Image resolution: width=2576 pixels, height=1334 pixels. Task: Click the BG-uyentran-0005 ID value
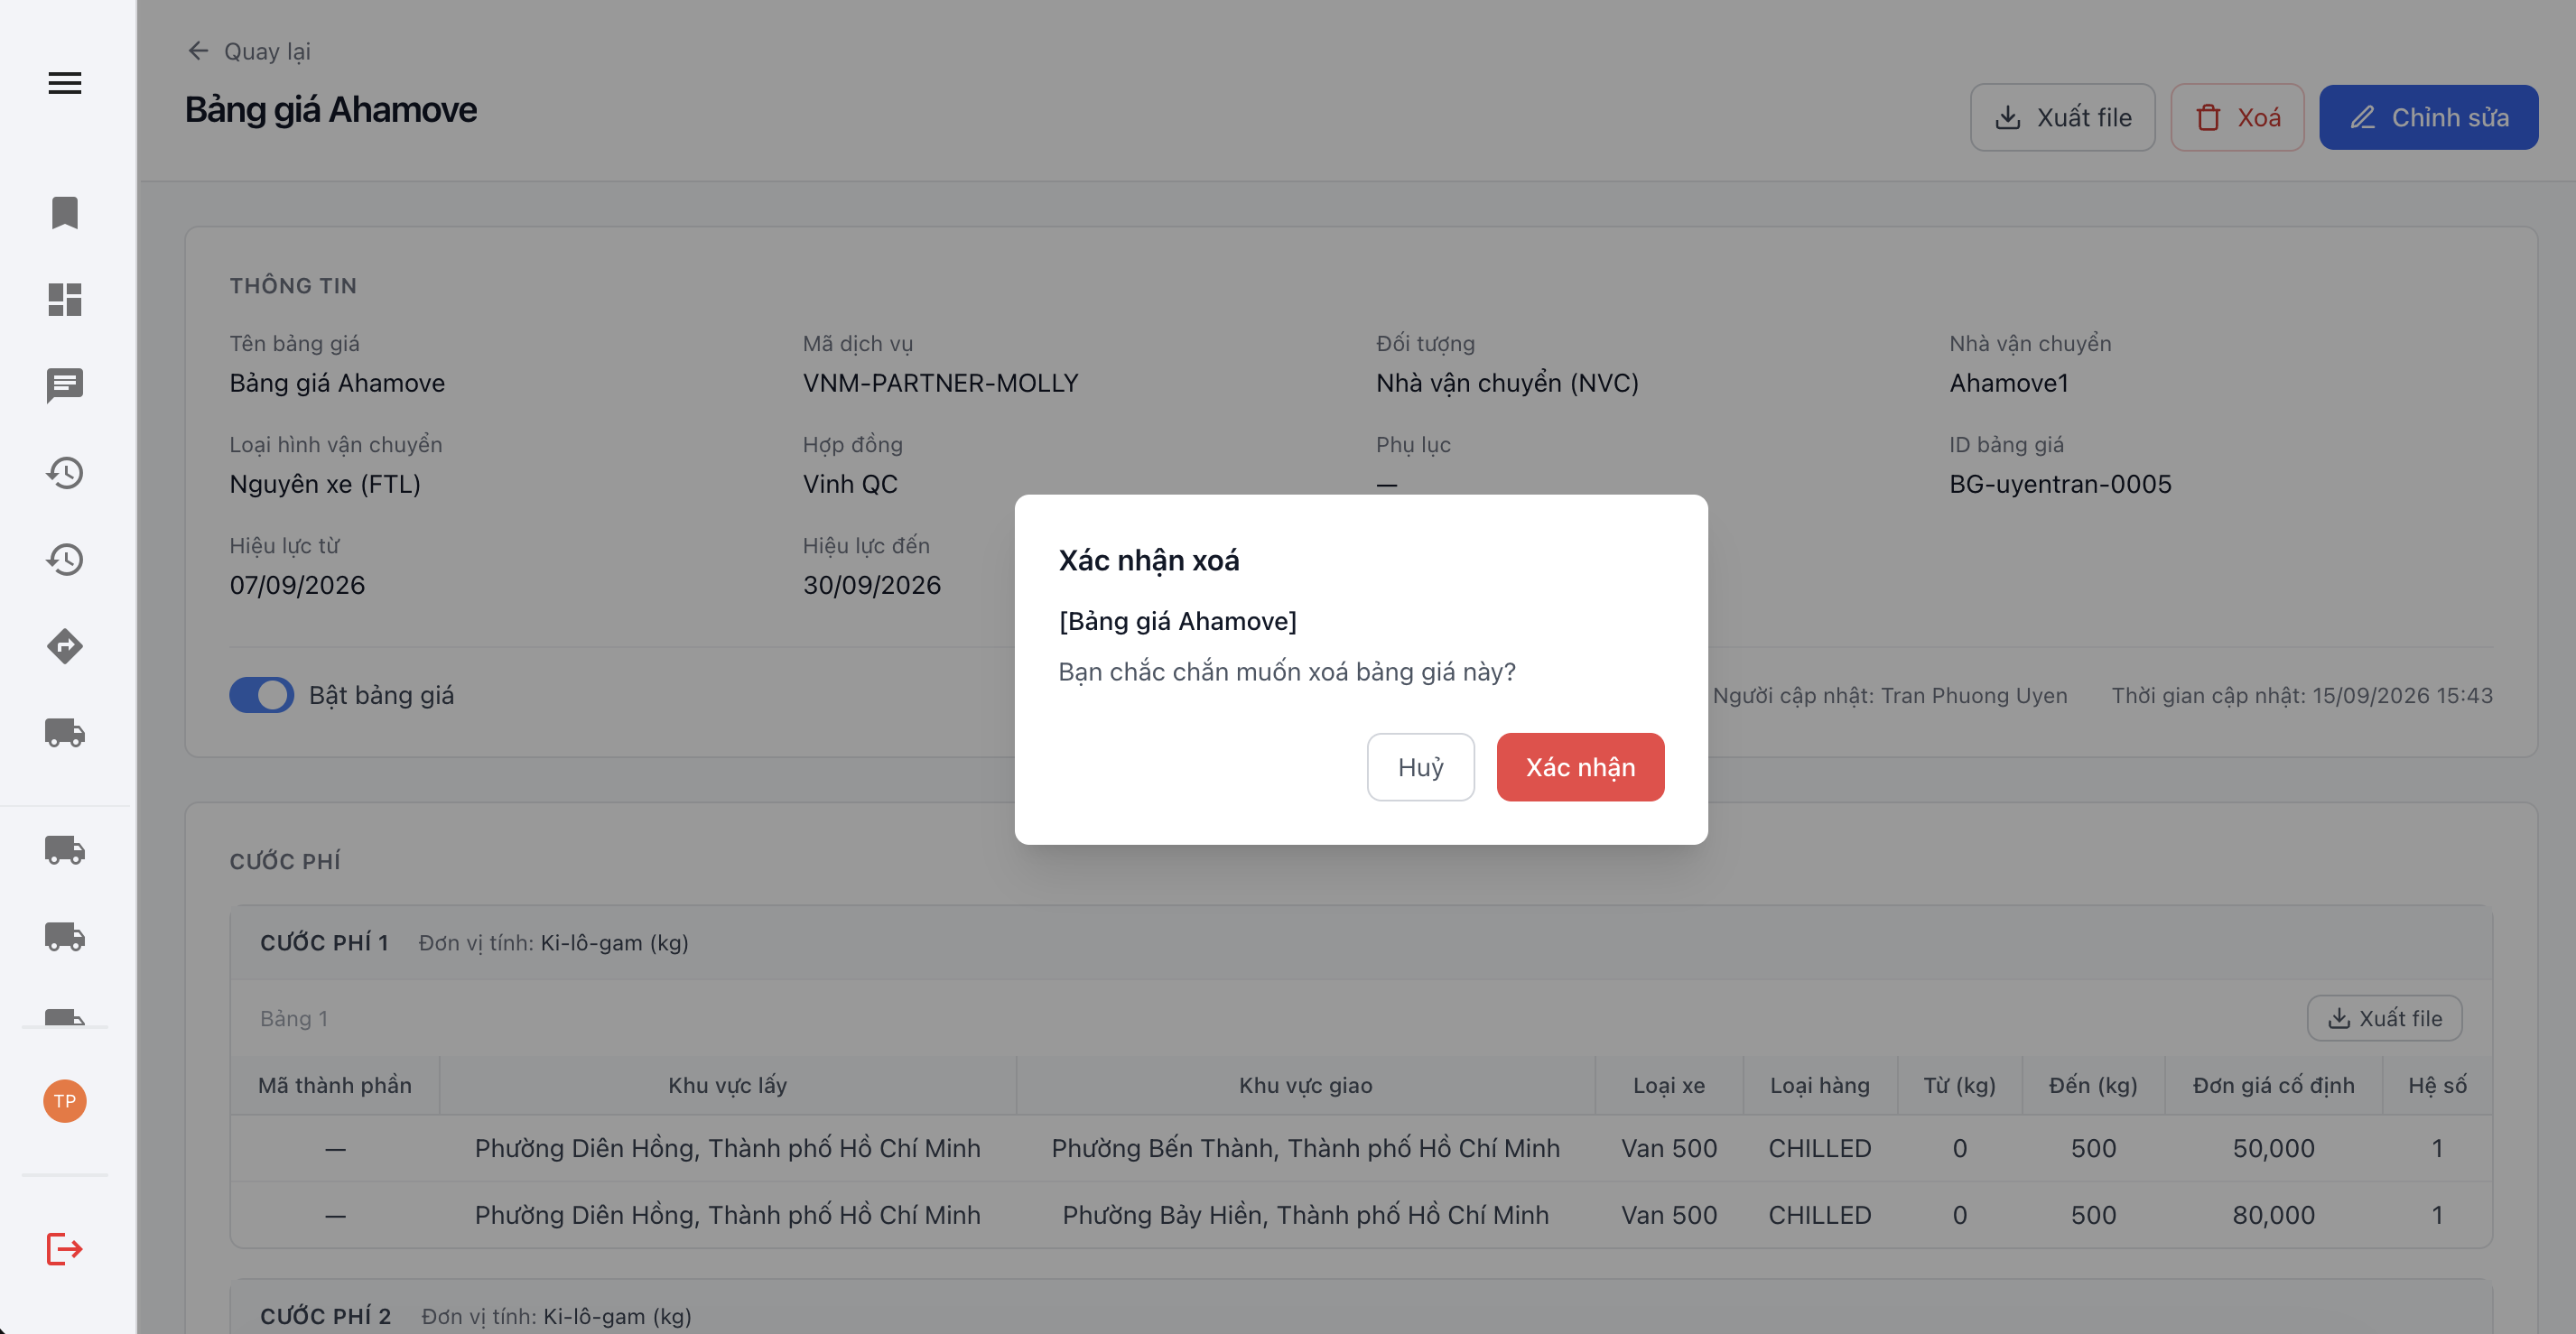2060,484
